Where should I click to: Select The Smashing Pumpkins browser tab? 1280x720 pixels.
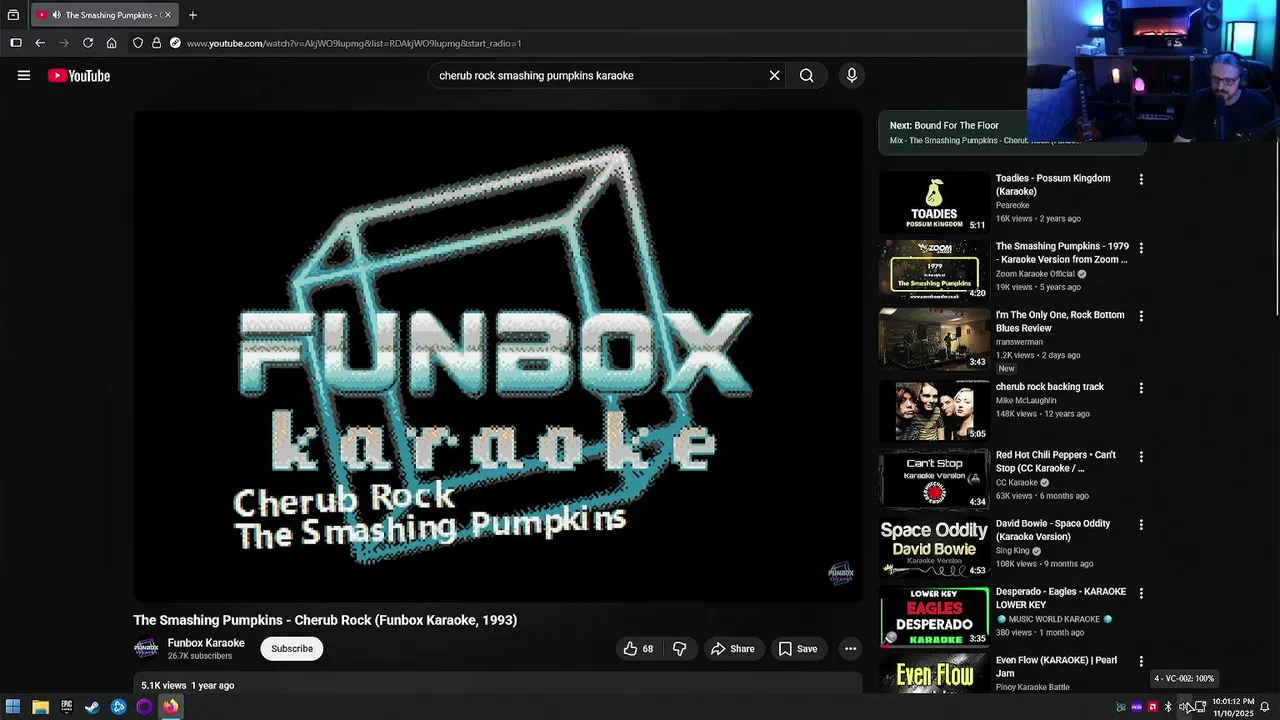(104, 15)
